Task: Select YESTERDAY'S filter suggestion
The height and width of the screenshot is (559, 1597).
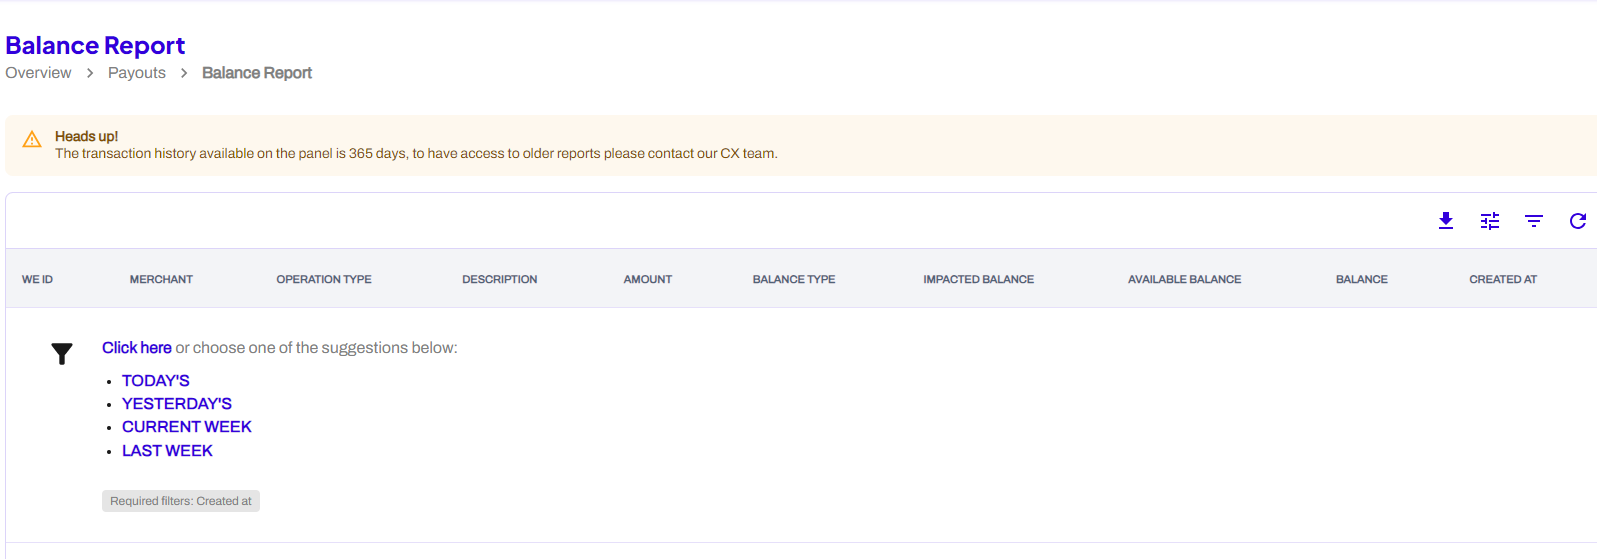Action: point(177,404)
